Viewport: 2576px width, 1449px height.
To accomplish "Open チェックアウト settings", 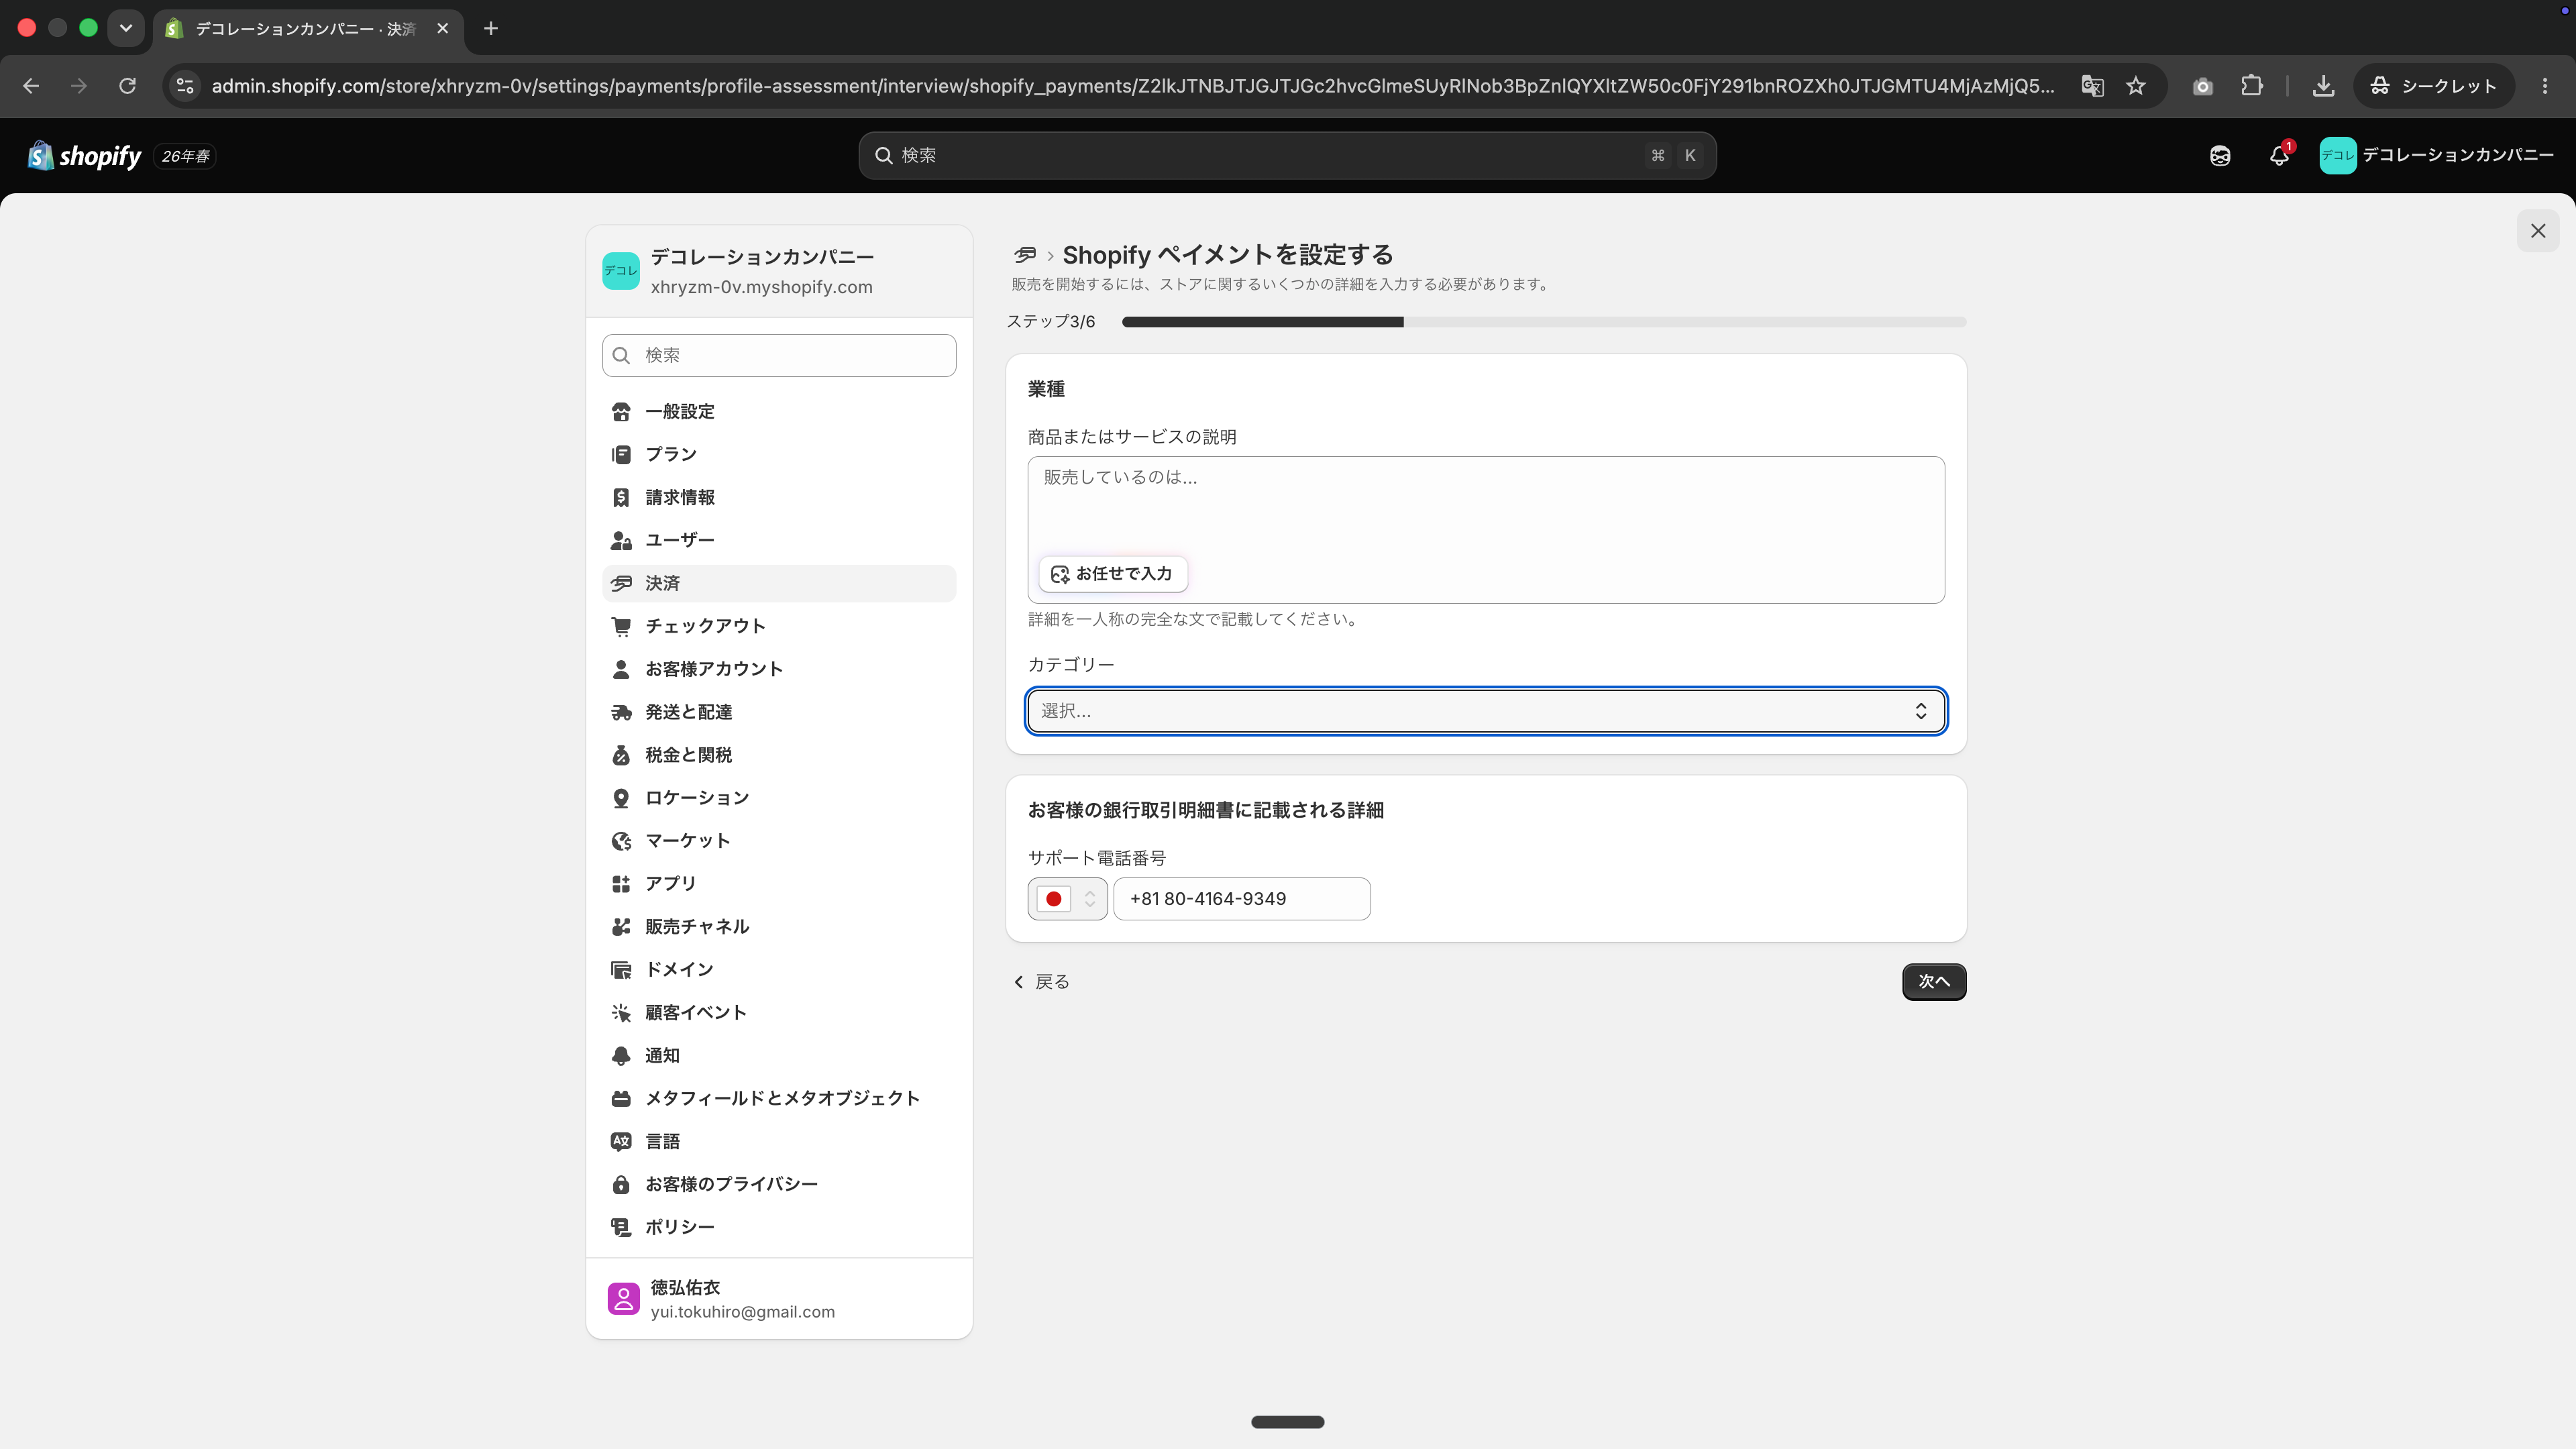I will tap(779, 626).
